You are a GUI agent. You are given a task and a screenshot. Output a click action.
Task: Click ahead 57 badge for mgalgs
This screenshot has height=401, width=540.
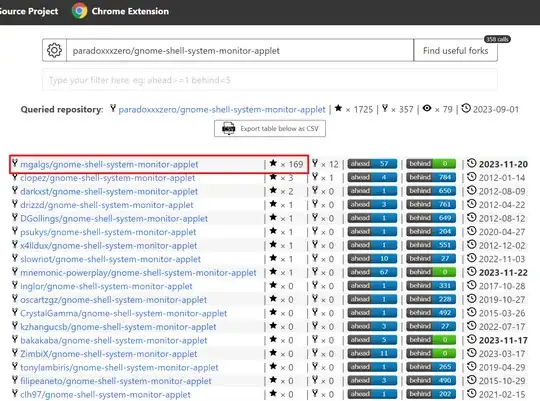tap(372, 164)
